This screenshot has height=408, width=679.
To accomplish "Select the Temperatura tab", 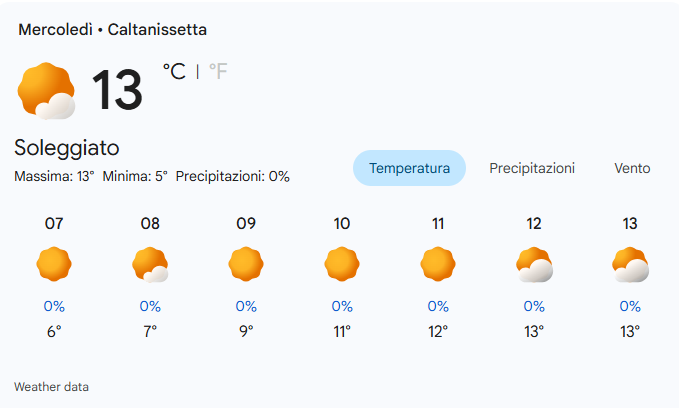I will coord(409,168).
